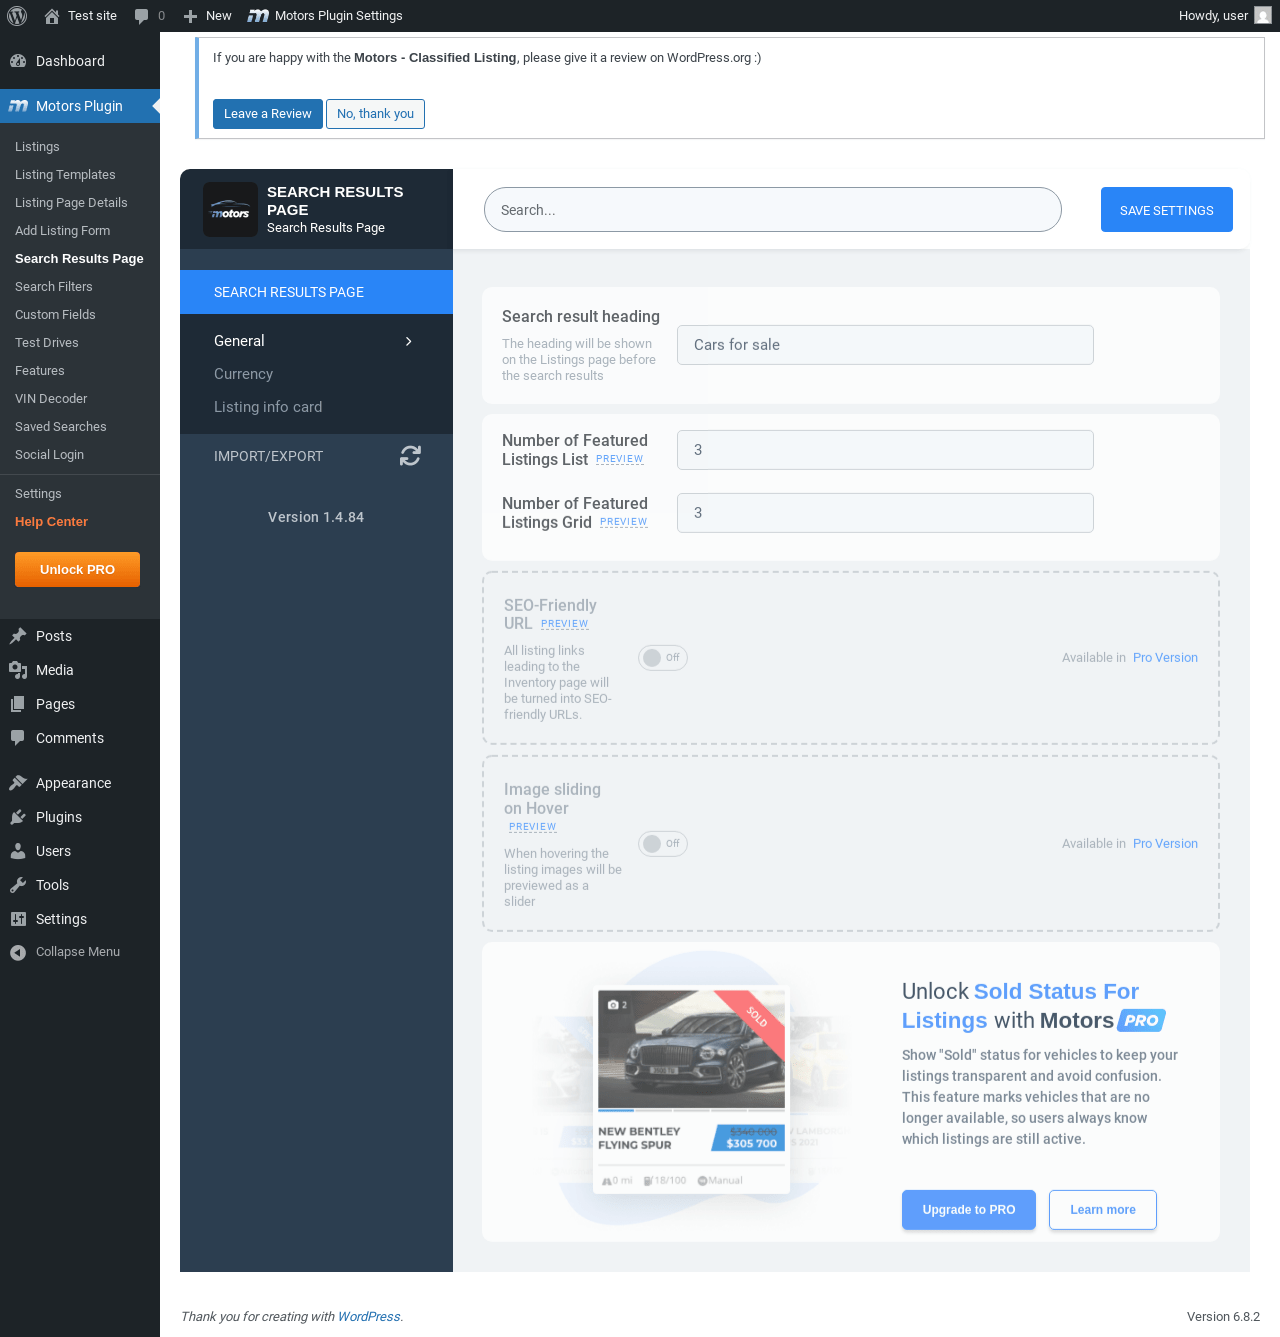Screen dimensions: 1280x1337
Task: Open the Search Results Page tab
Action: [x=316, y=292]
